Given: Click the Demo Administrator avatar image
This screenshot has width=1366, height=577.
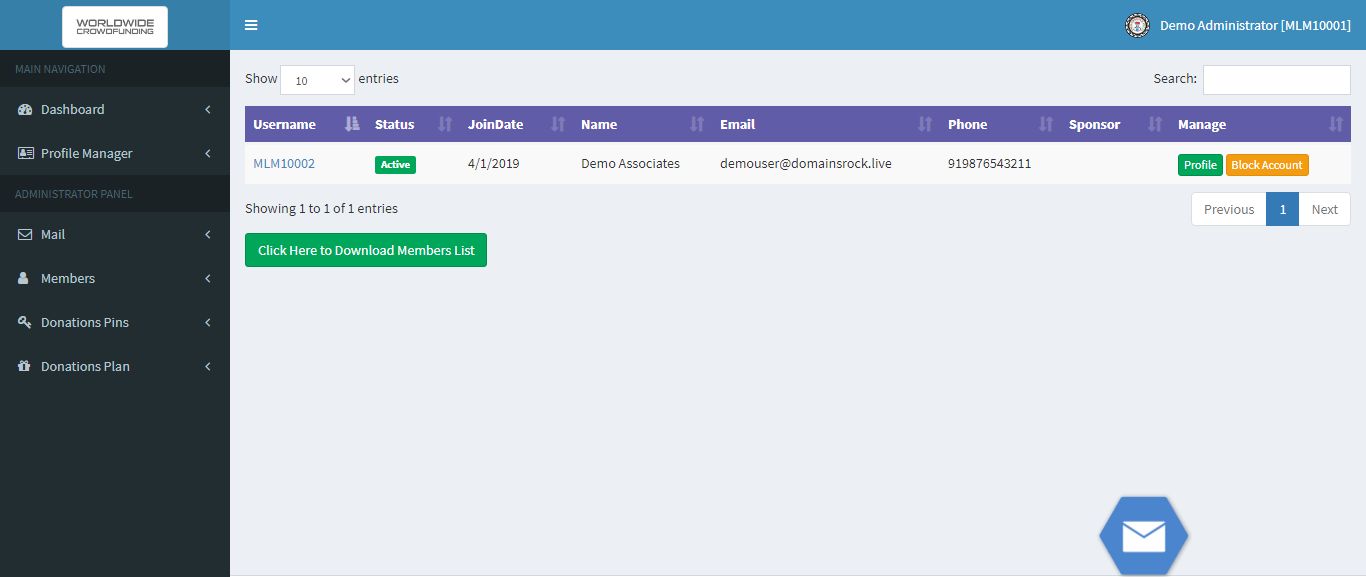Looking at the screenshot, I should [1137, 25].
